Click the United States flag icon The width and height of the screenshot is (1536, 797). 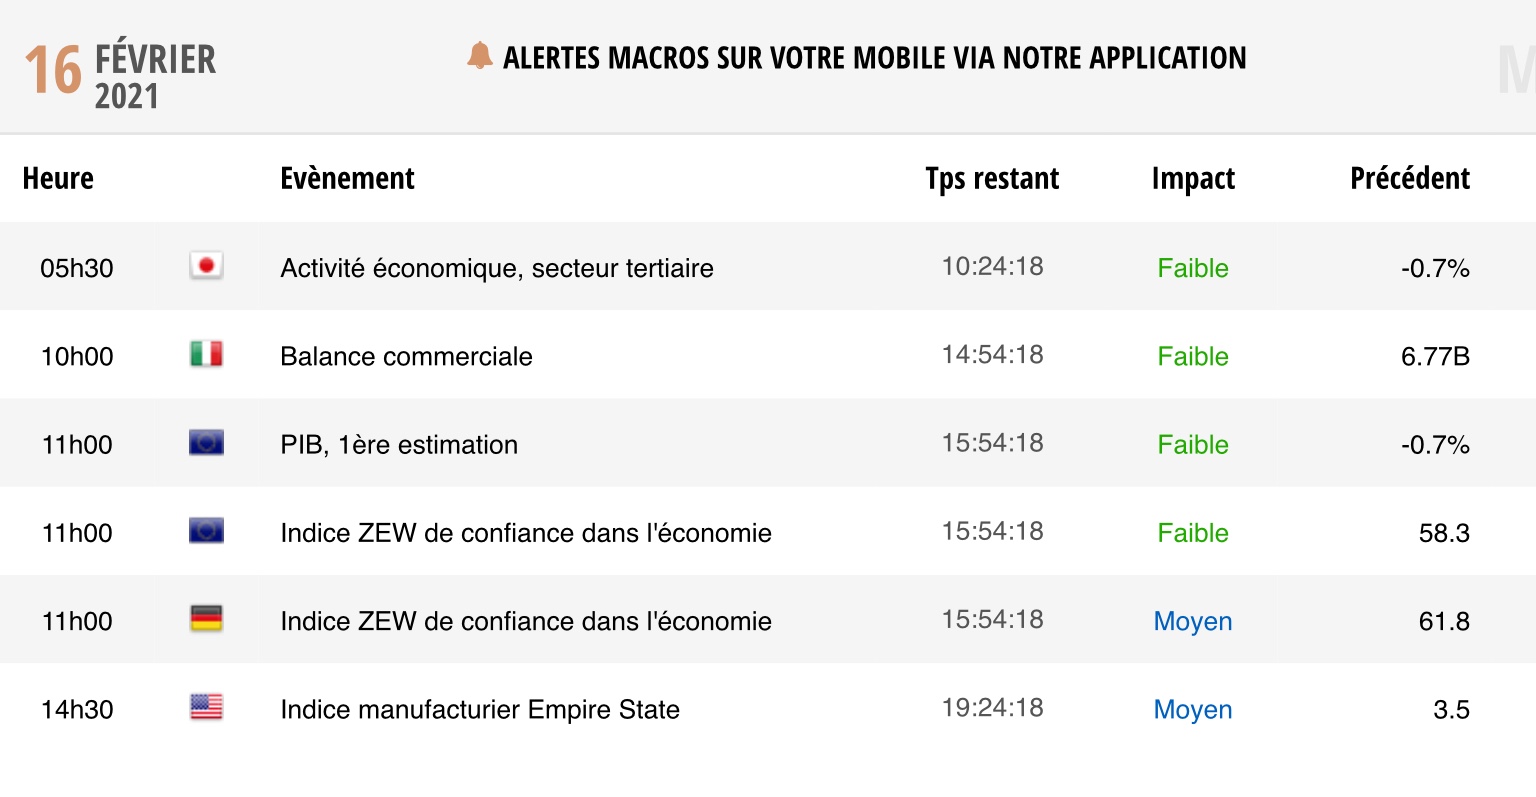206,708
